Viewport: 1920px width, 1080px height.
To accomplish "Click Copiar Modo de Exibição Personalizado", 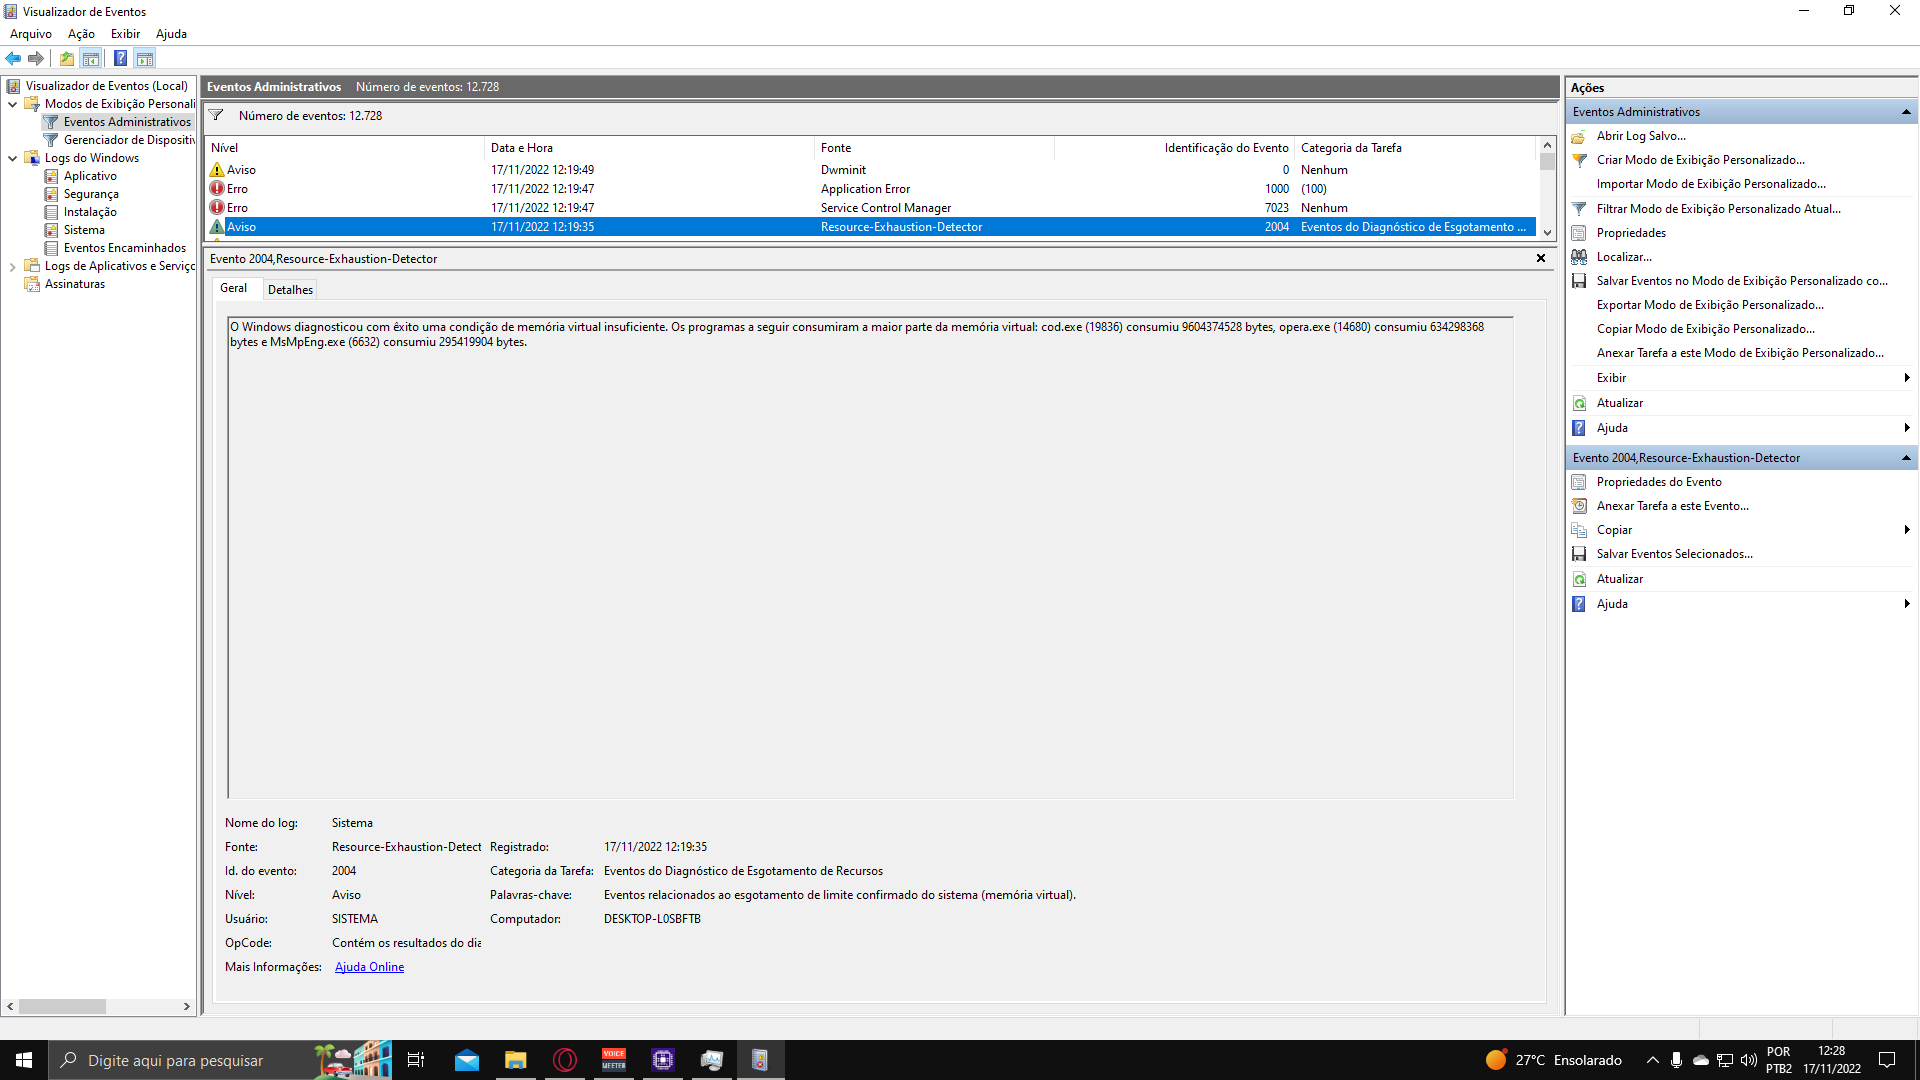I will pyautogui.click(x=1706, y=329).
